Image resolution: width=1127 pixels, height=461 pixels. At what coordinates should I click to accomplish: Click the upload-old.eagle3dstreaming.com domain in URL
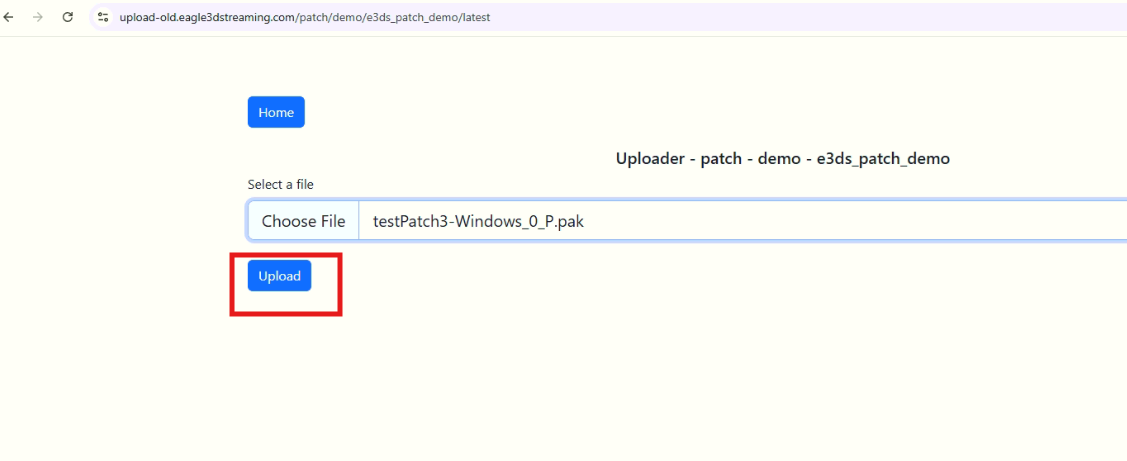(207, 18)
